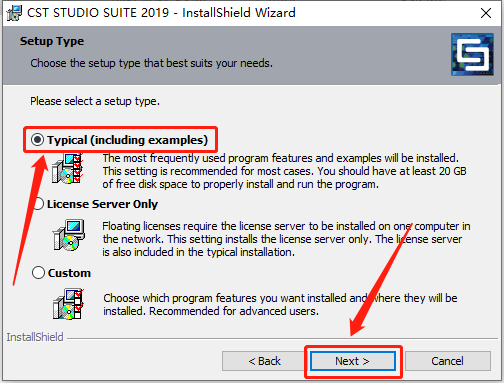Viewport: 504px width, 383px height.
Task: Click the Custom label text
Action: [x=69, y=273]
